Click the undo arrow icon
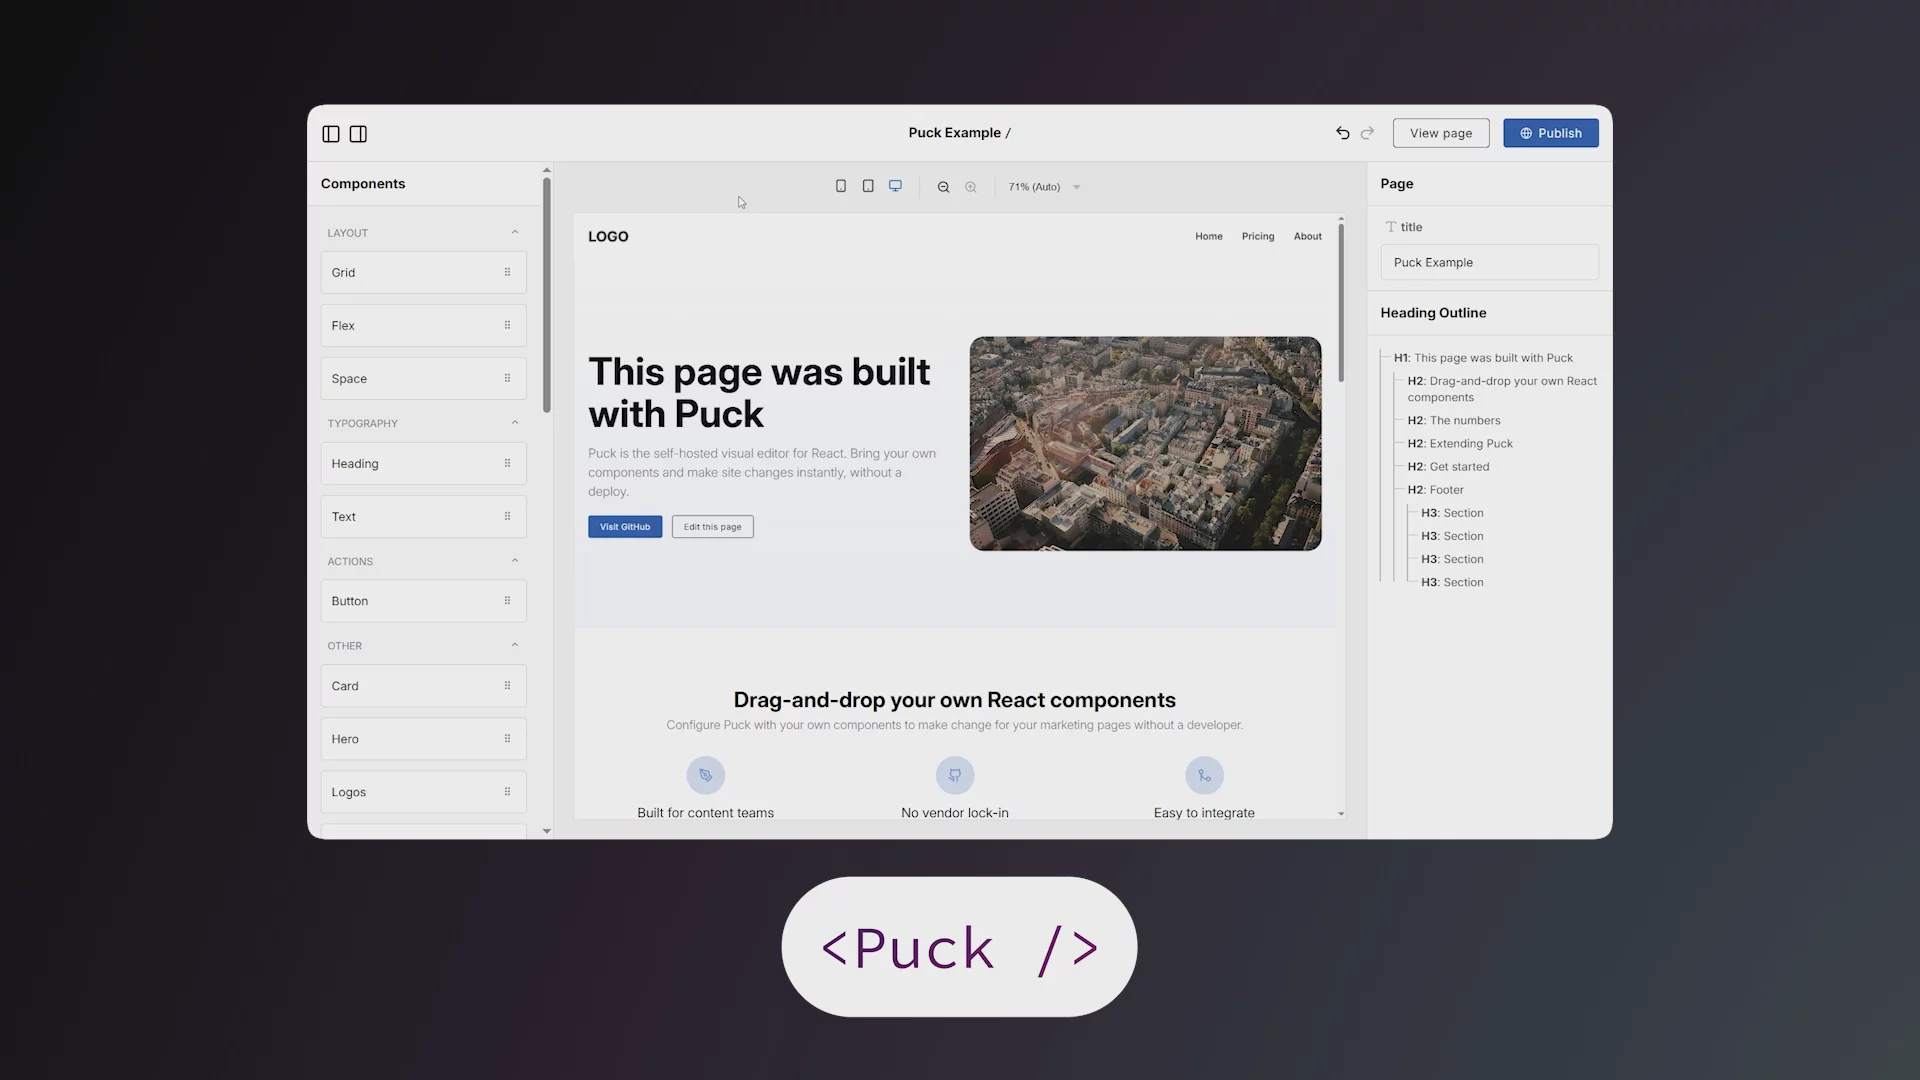 [x=1342, y=132]
